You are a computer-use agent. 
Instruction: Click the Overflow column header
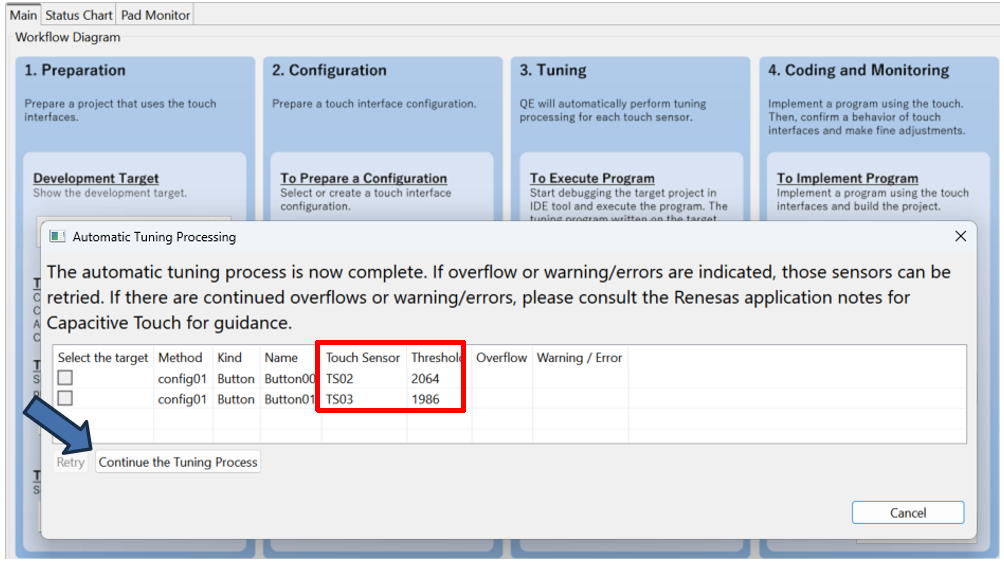(x=501, y=358)
